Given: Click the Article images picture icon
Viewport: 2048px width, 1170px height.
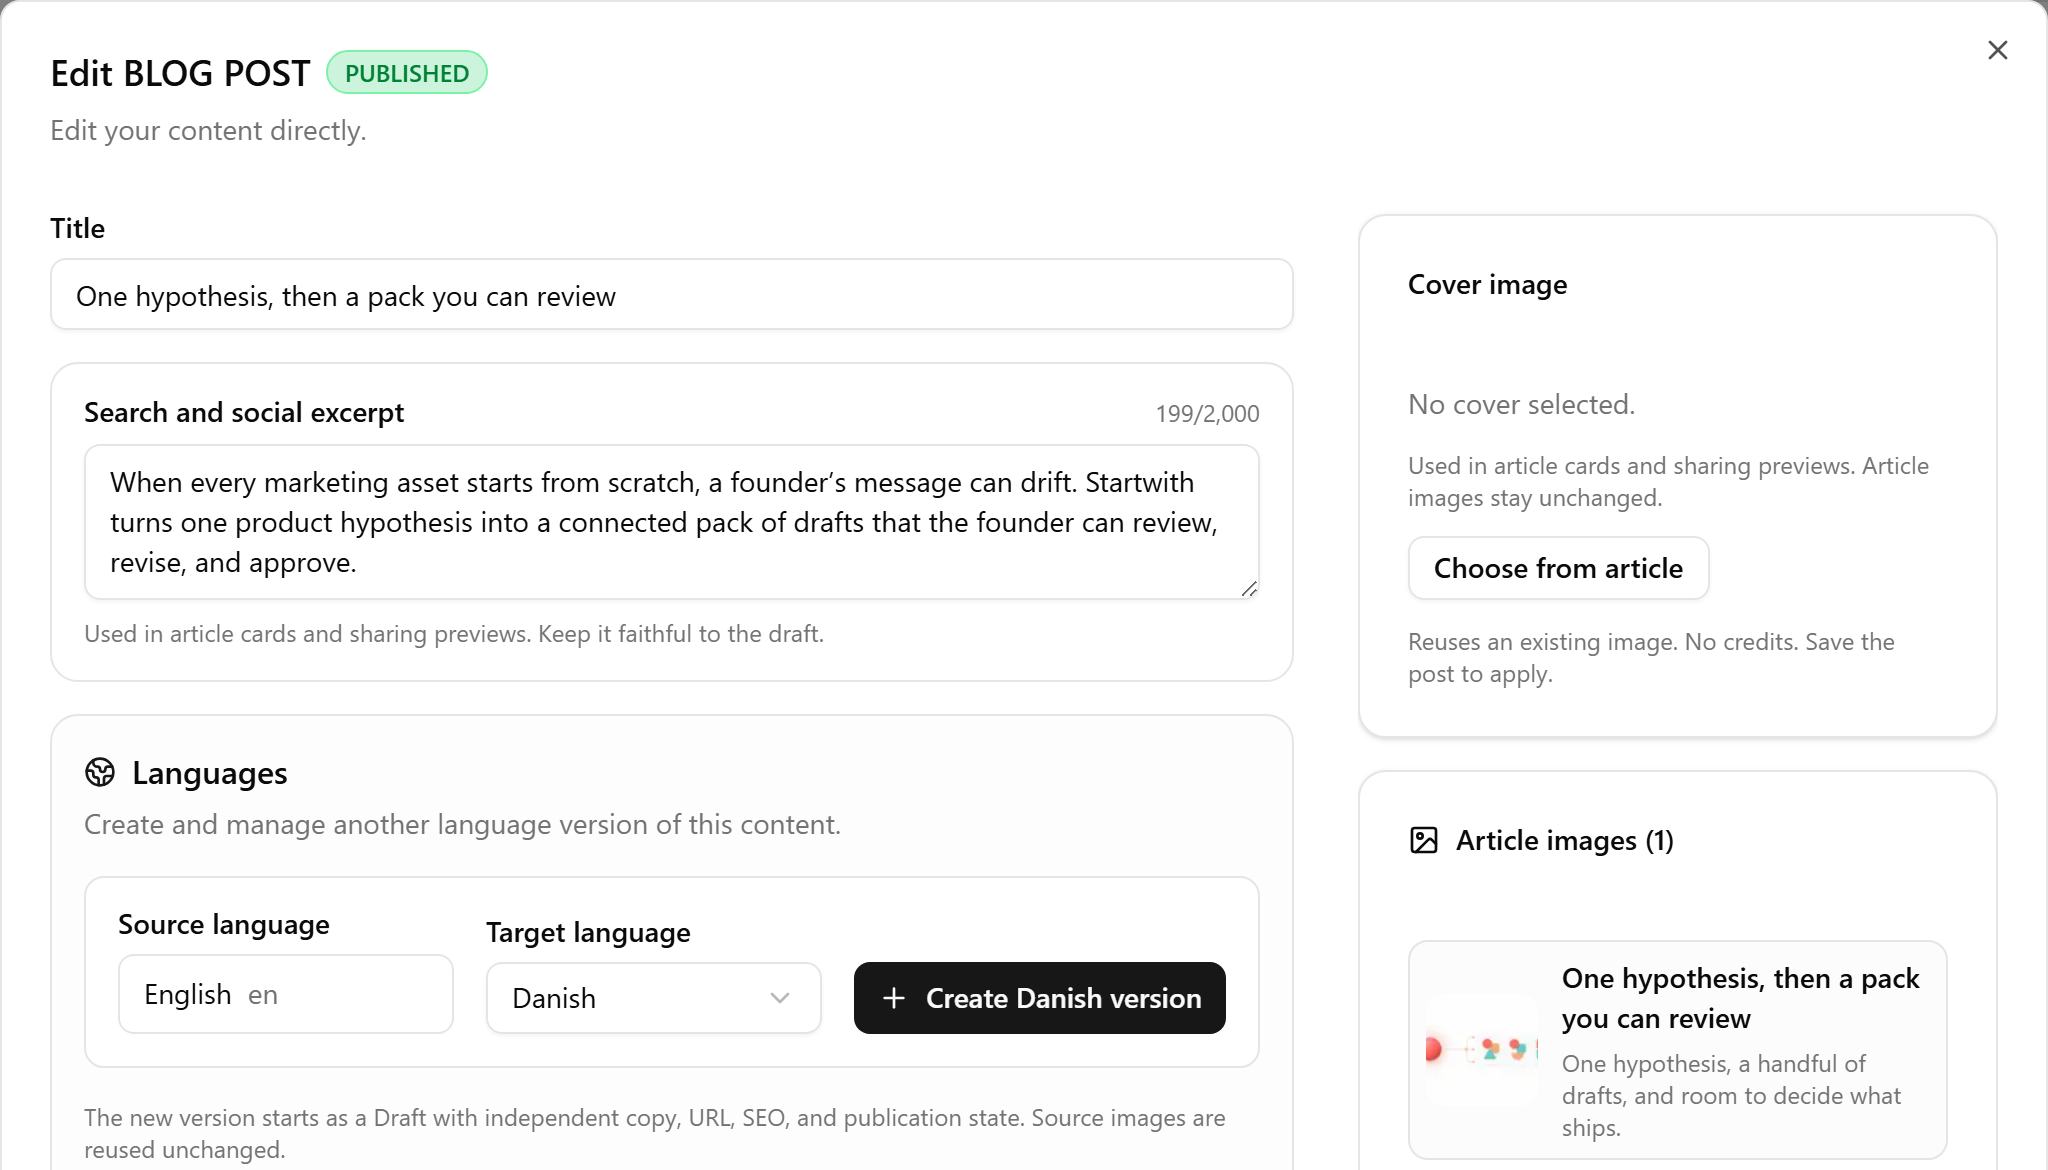Looking at the screenshot, I should click(1423, 840).
